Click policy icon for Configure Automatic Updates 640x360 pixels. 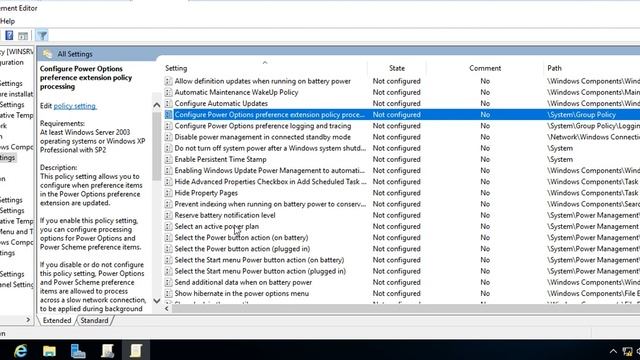point(168,103)
